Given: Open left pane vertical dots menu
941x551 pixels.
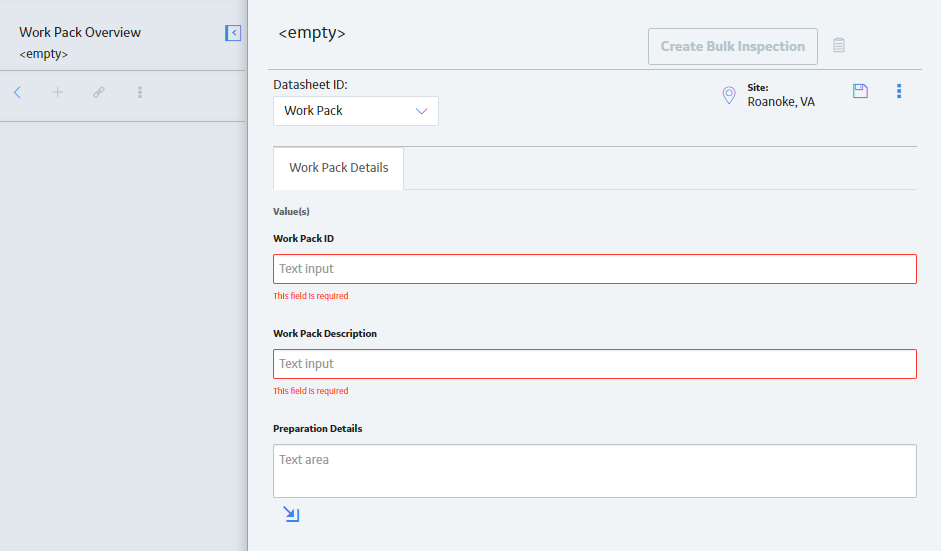Looking at the screenshot, I should tap(140, 92).
